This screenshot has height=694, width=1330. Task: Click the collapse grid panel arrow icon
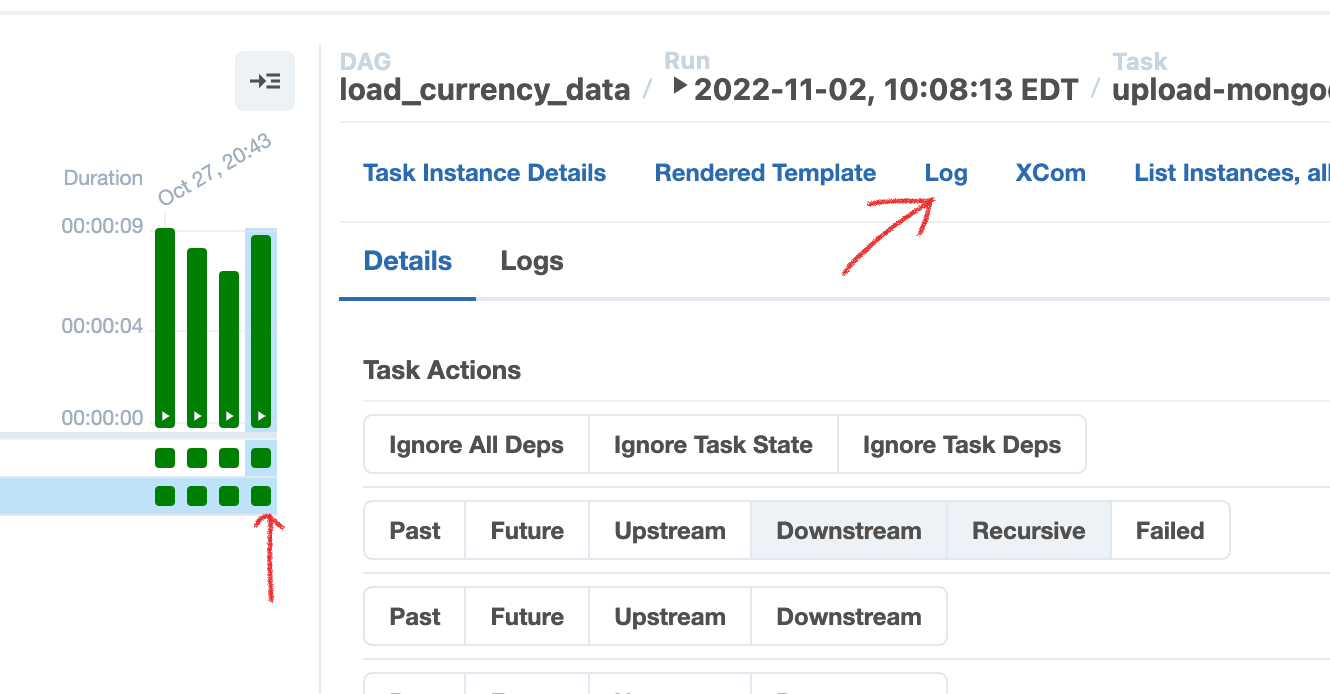coord(265,81)
